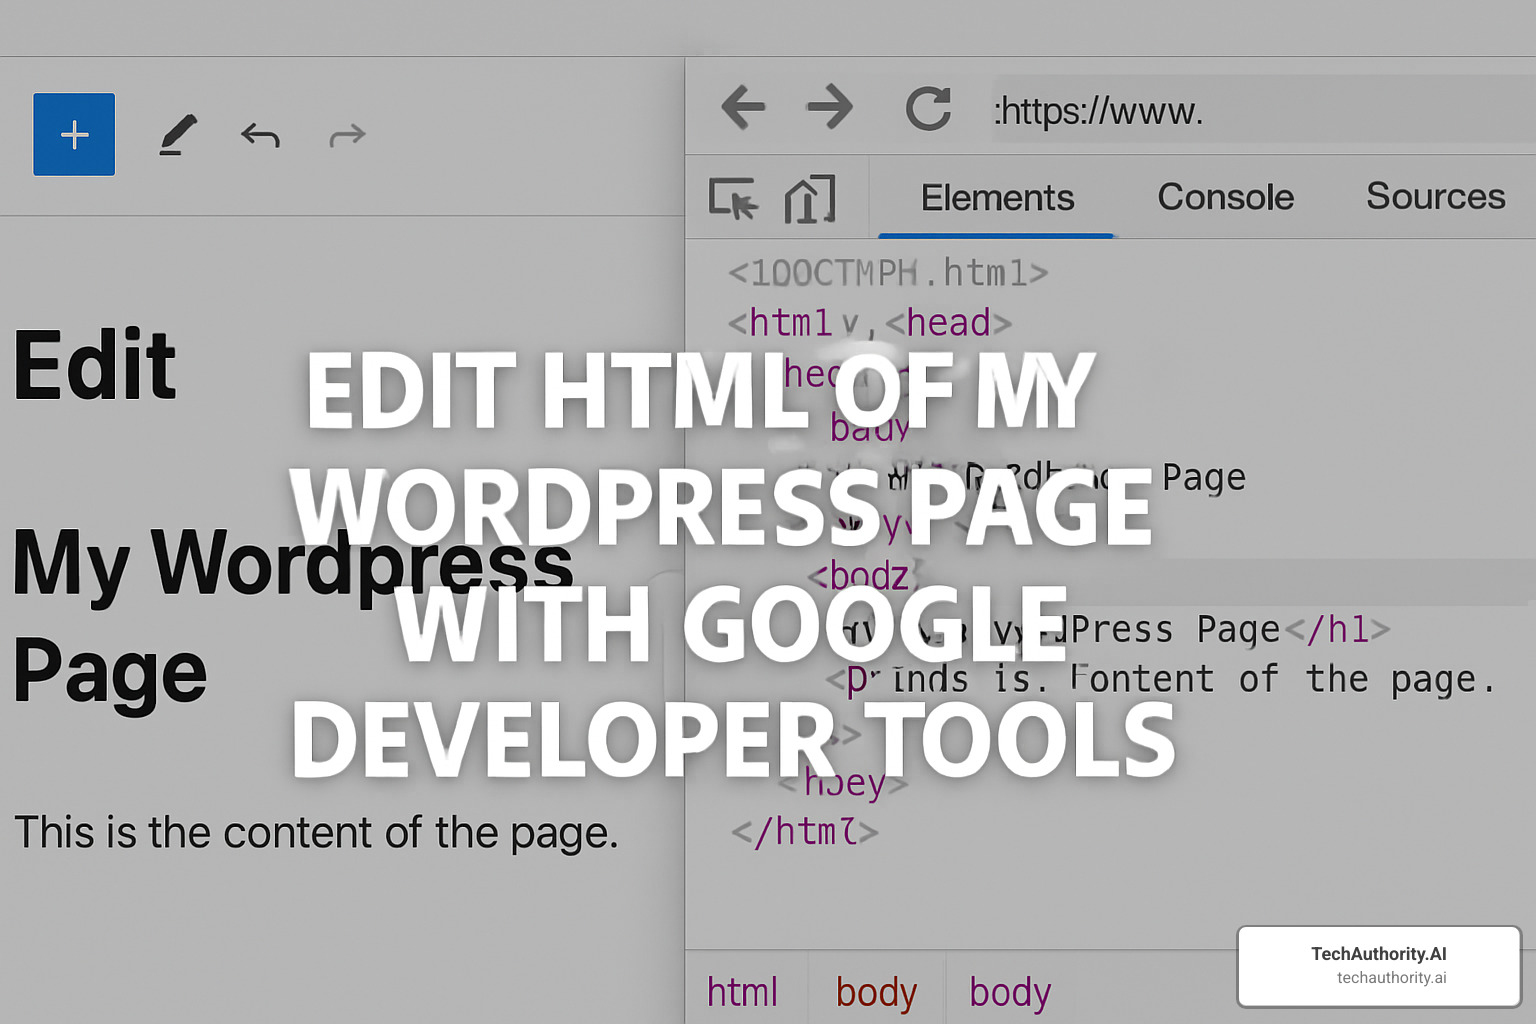Image resolution: width=1536 pixels, height=1024 pixels.
Task: Click the TechAuthority.AI badge
Action: tap(1379, 966)
